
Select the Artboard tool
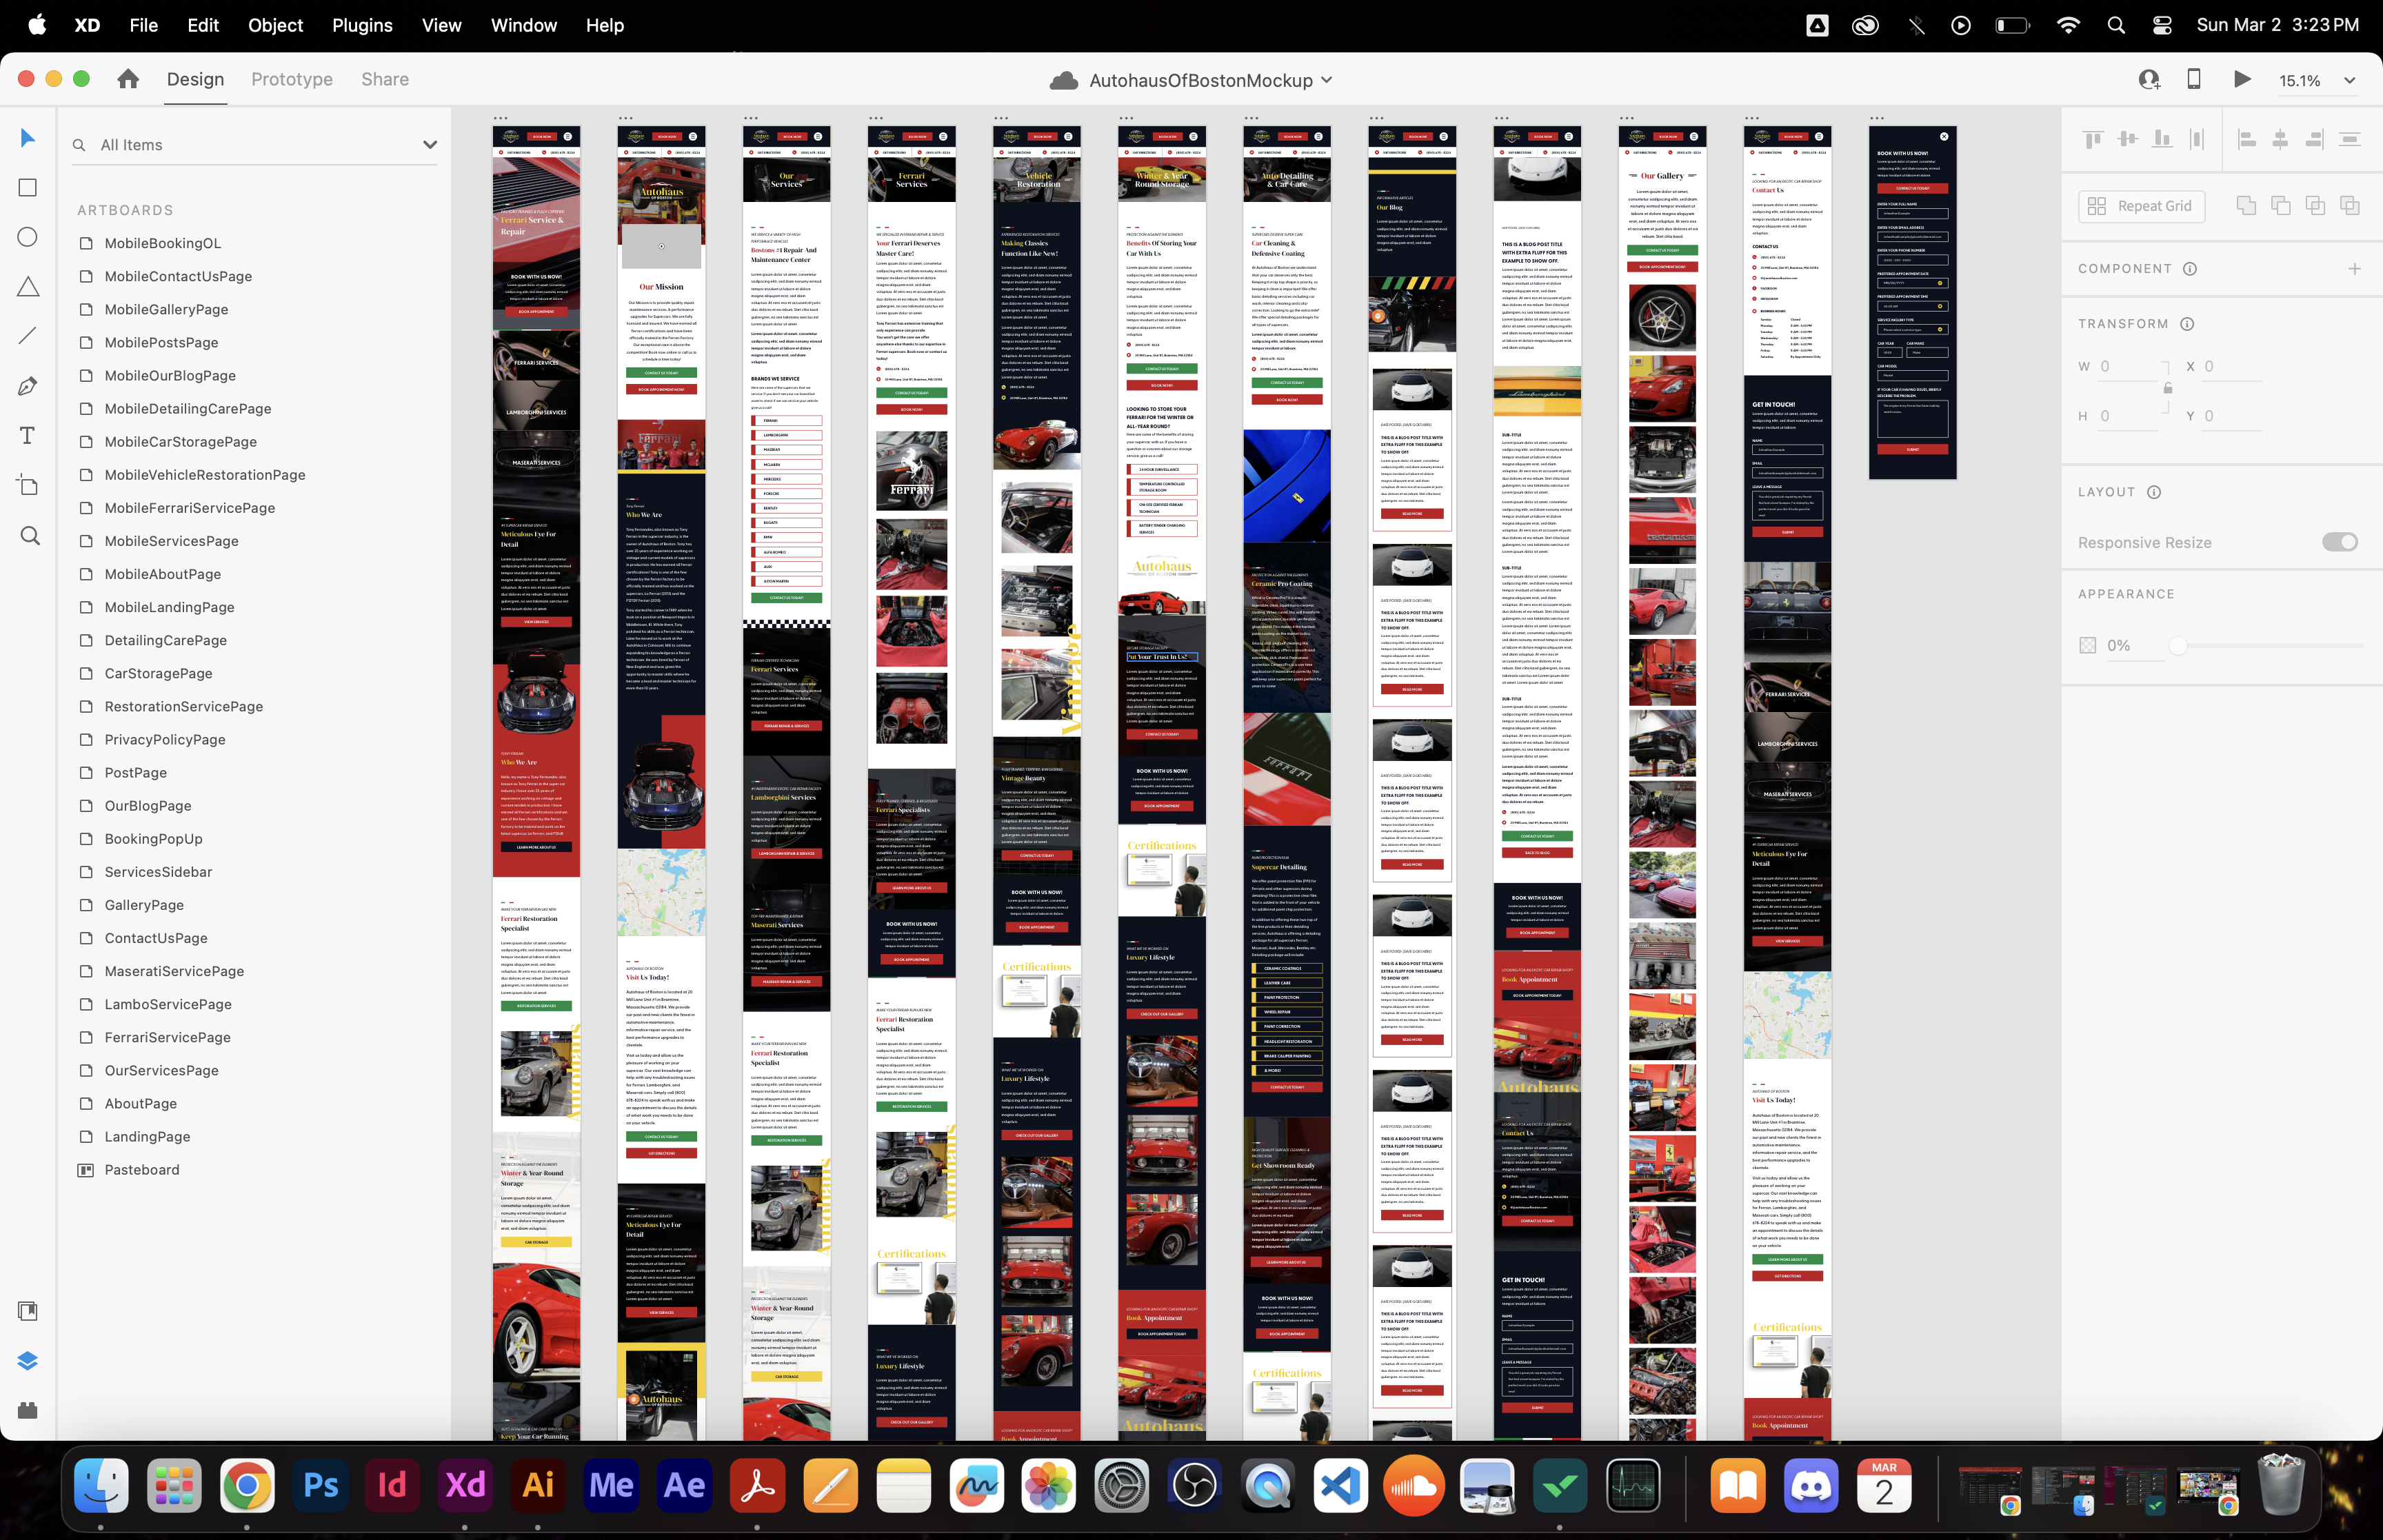(x=28, y=485)
